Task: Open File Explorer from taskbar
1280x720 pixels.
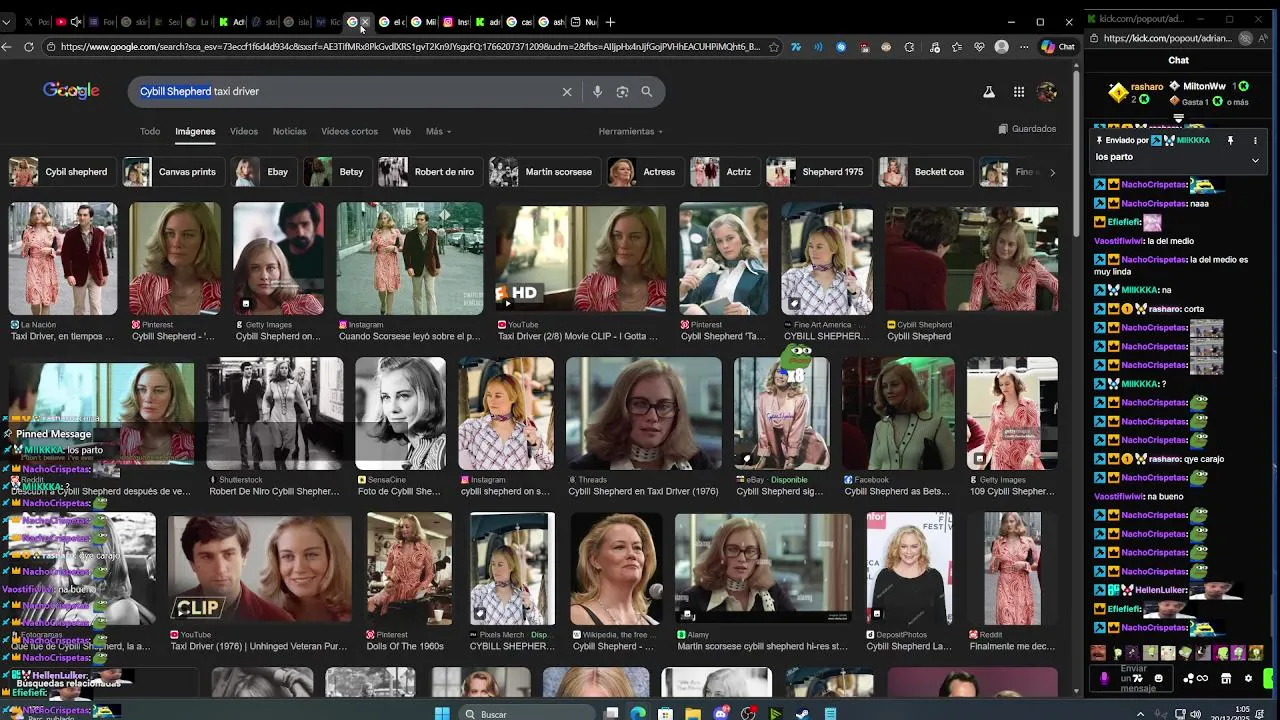Action: (x=693, y=714)
